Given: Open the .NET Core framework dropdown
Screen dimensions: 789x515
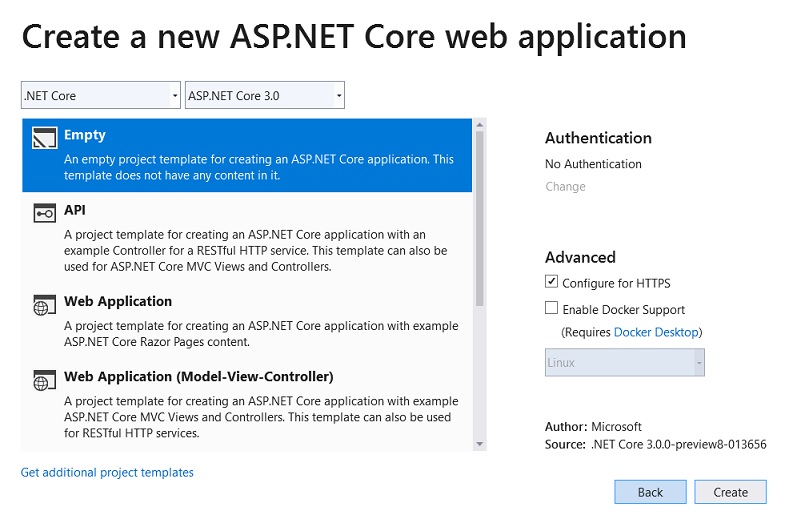Looking at the screenshot, I should tap(101, 95).
